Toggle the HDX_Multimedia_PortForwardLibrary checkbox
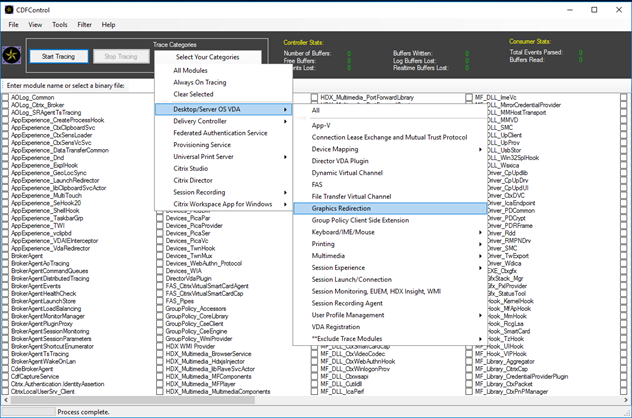Screen dimensions: 632x418 [315, 98]
